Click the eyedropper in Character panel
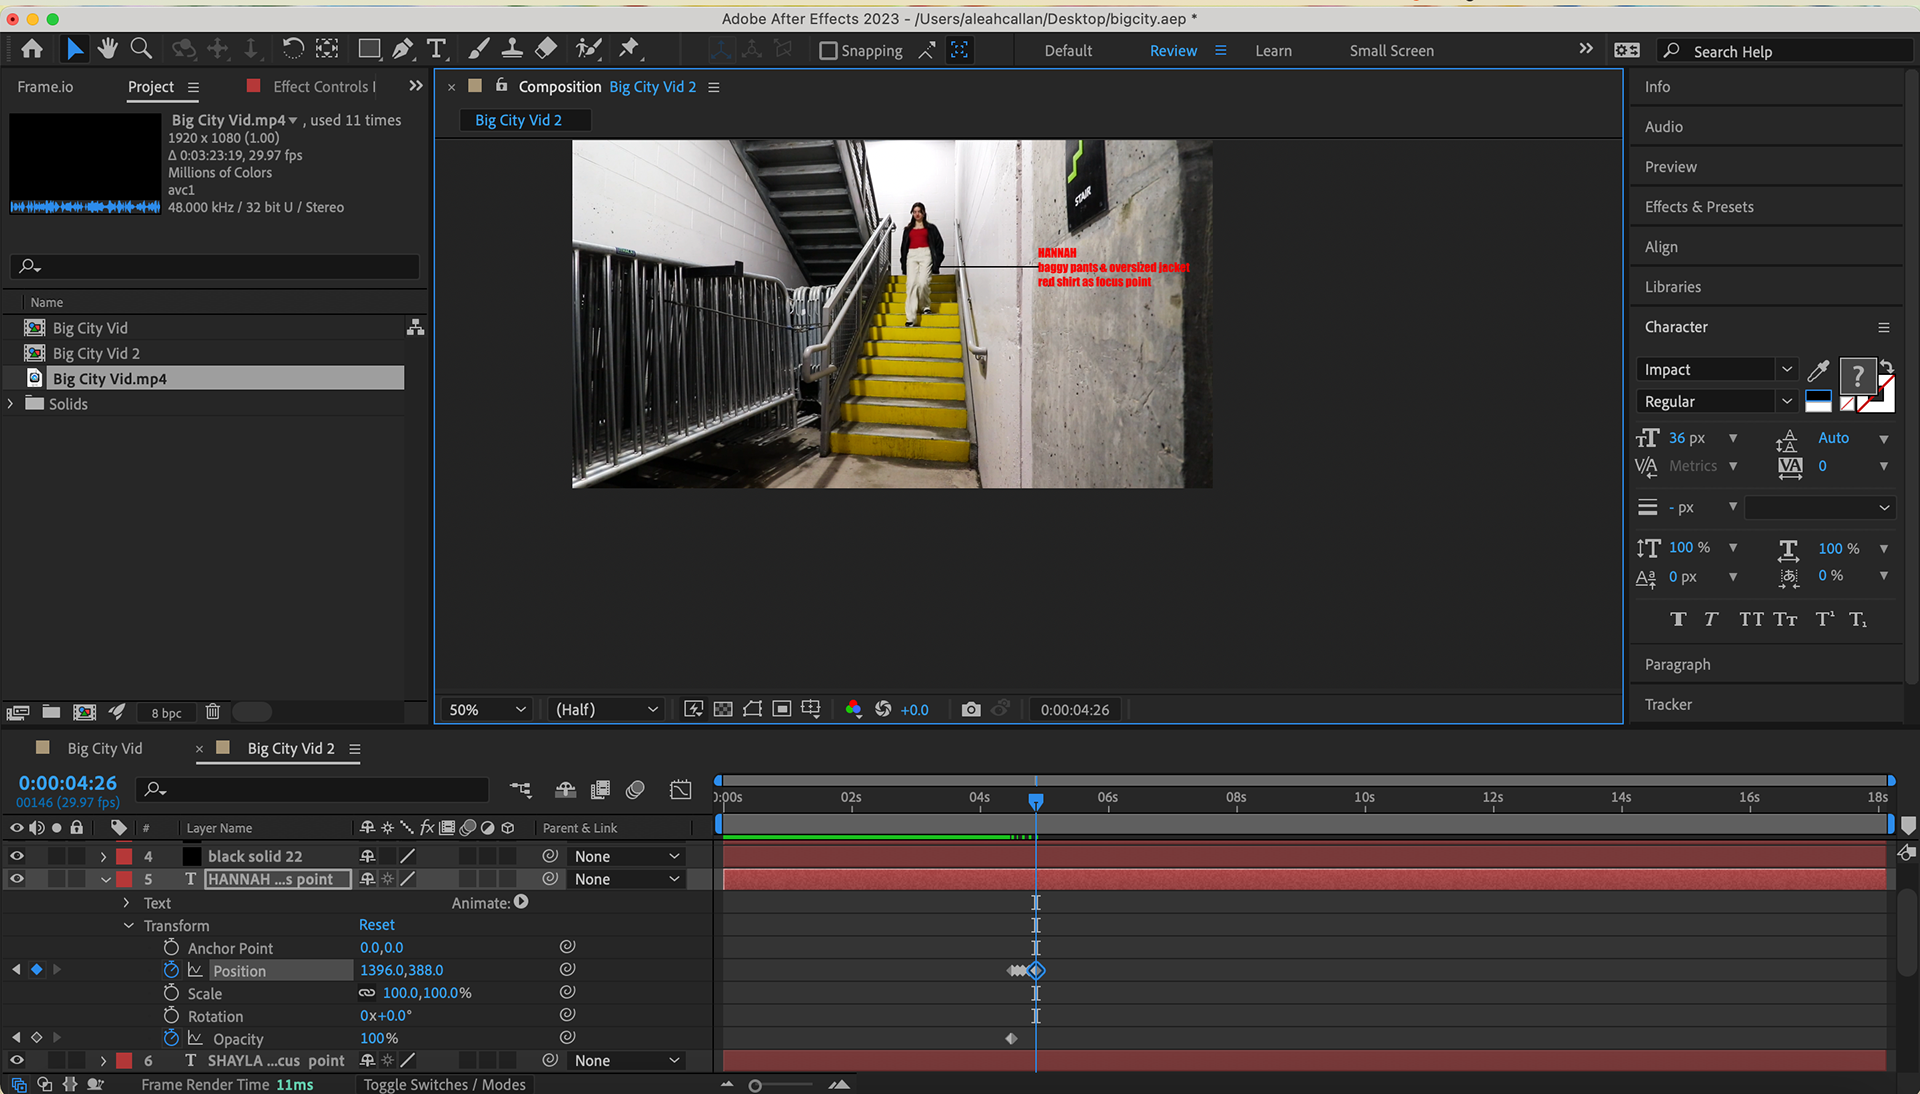This screenshot has width=1920, height=1094. click(1818, 371)
